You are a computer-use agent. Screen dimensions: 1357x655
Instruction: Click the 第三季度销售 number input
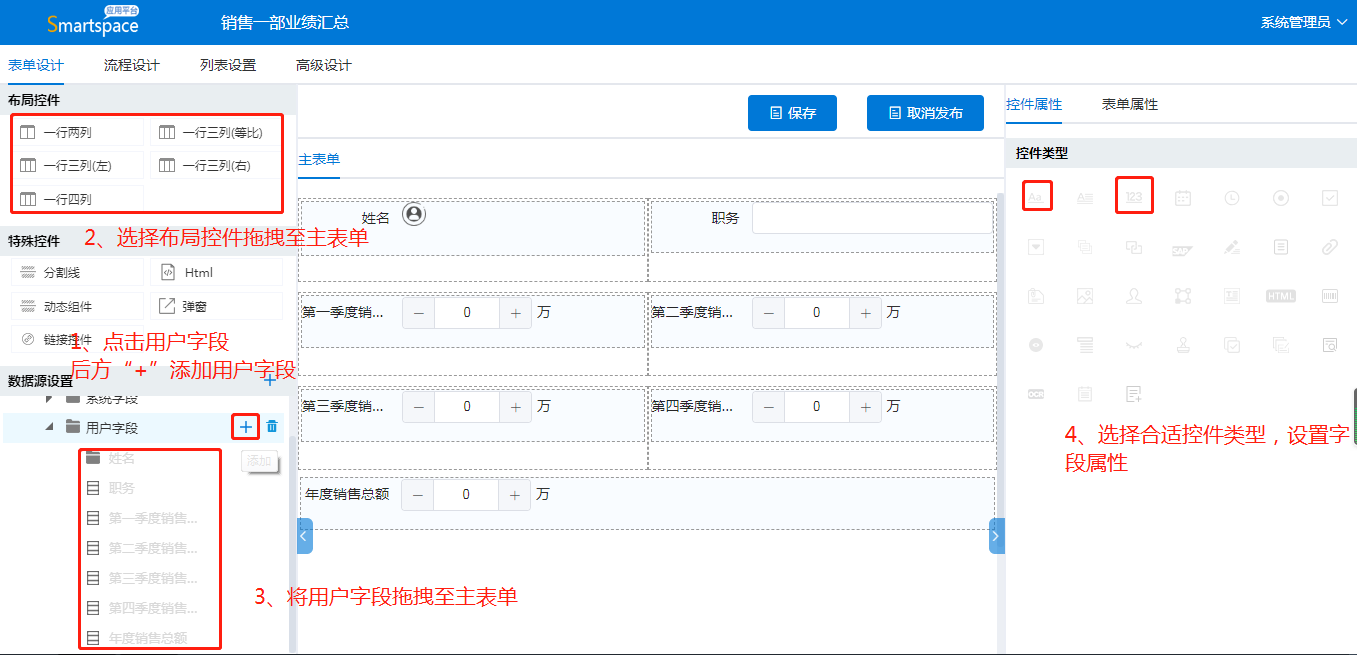[467, 407]
